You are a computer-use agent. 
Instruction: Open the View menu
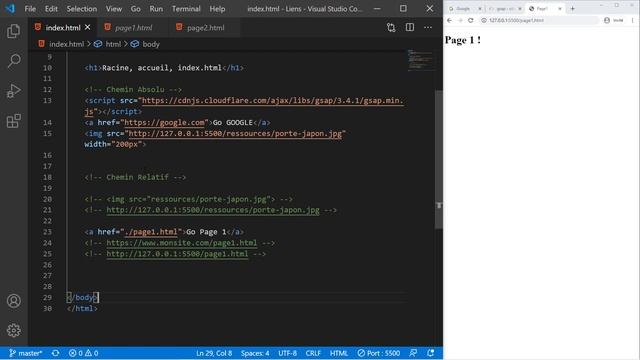(114, 9)
